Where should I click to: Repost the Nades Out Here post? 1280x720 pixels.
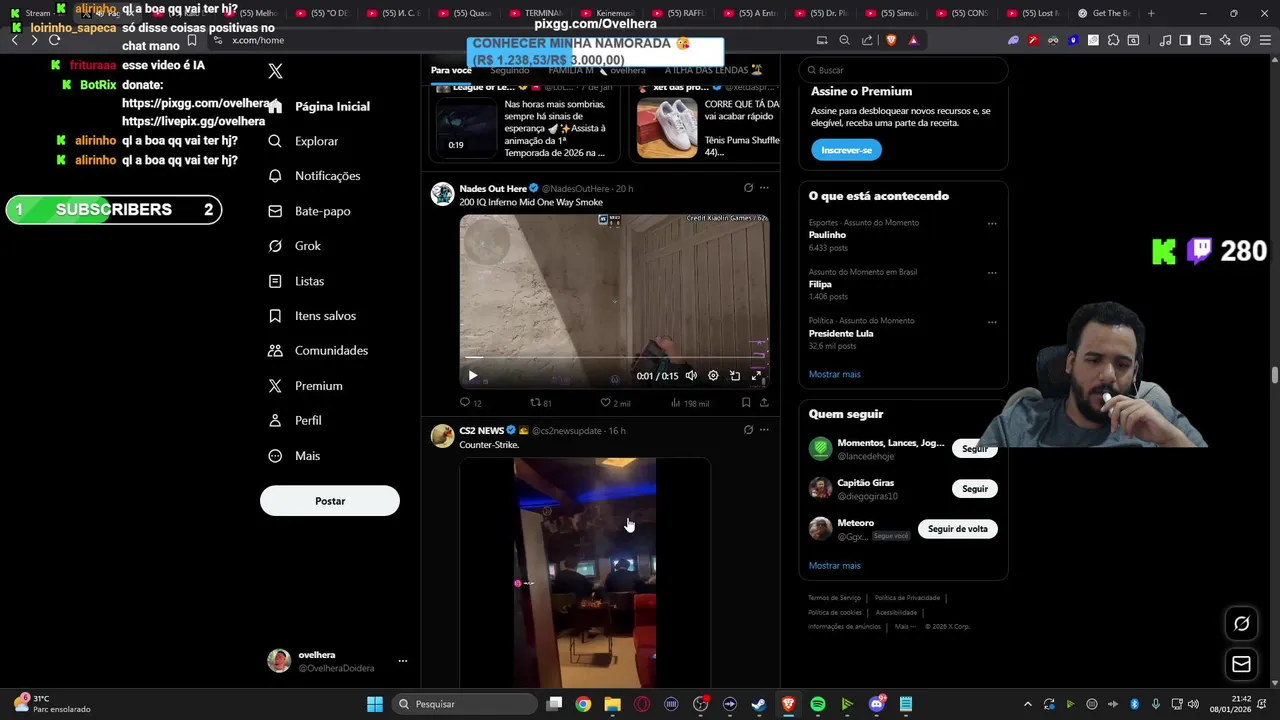pyautogui.click(x=540, y=403)
